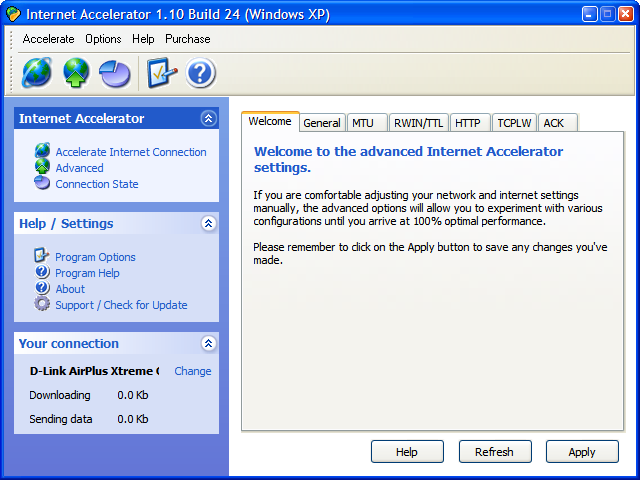Click the checklist icon beside Program Options
This screenshot has width=640, height=480.
tap(42, 256)
